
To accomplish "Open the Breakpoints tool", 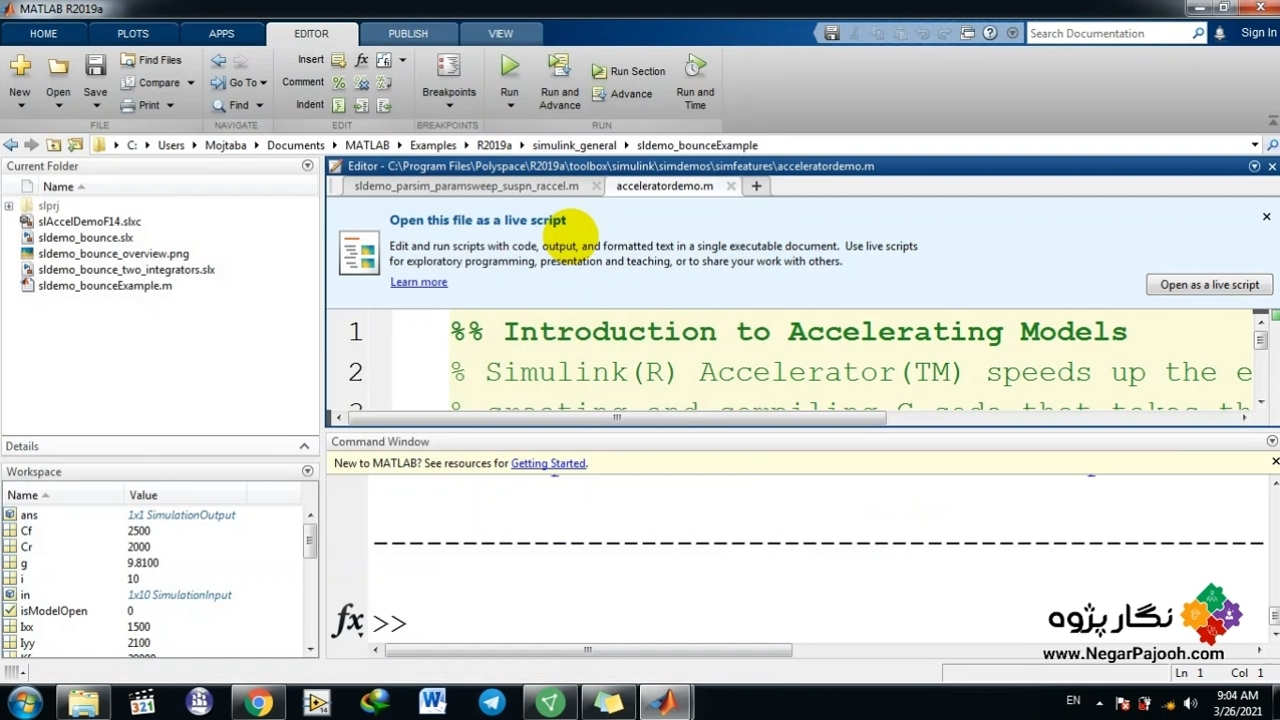I will 448,68.
